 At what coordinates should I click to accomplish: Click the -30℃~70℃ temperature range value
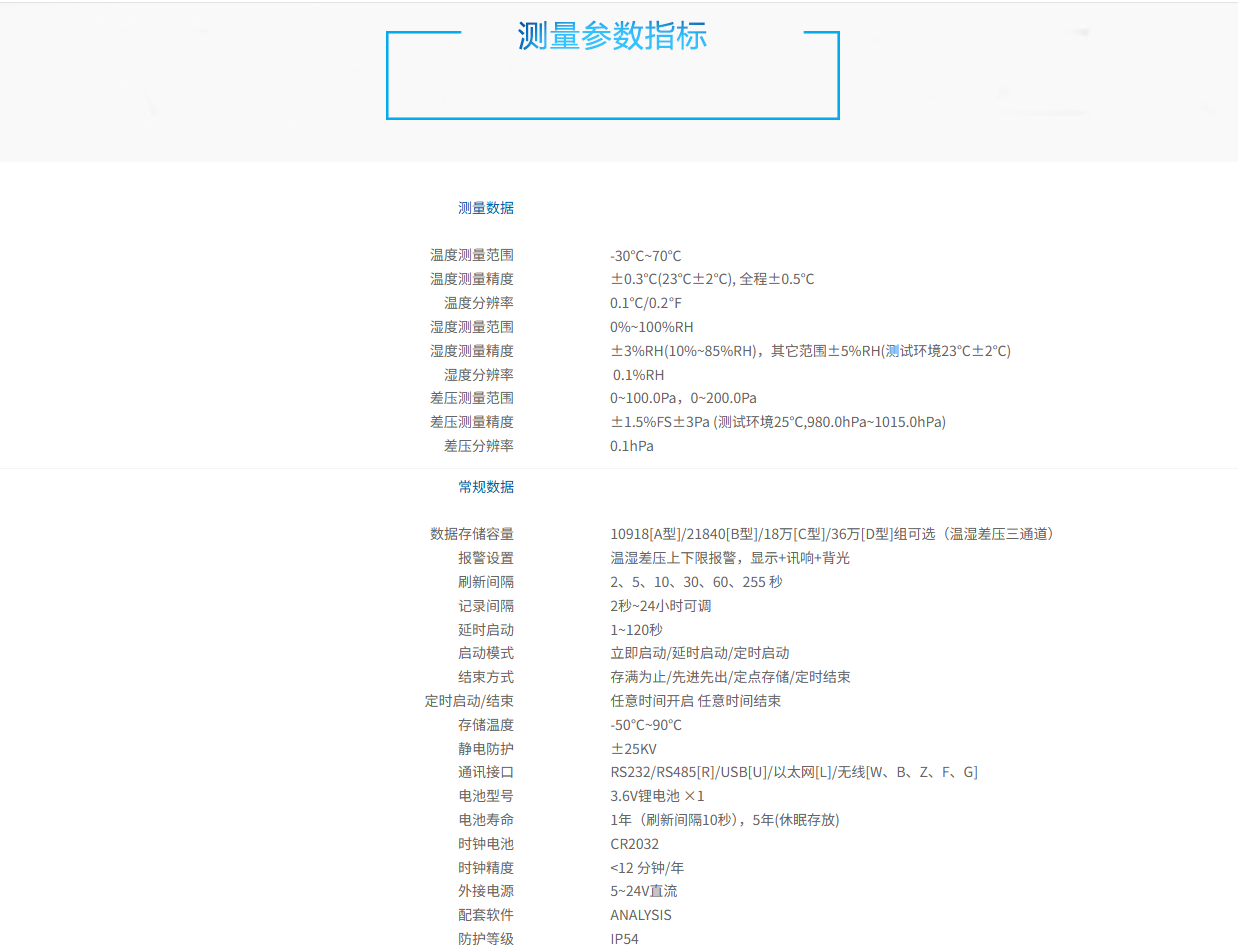[x=645, y=256]
